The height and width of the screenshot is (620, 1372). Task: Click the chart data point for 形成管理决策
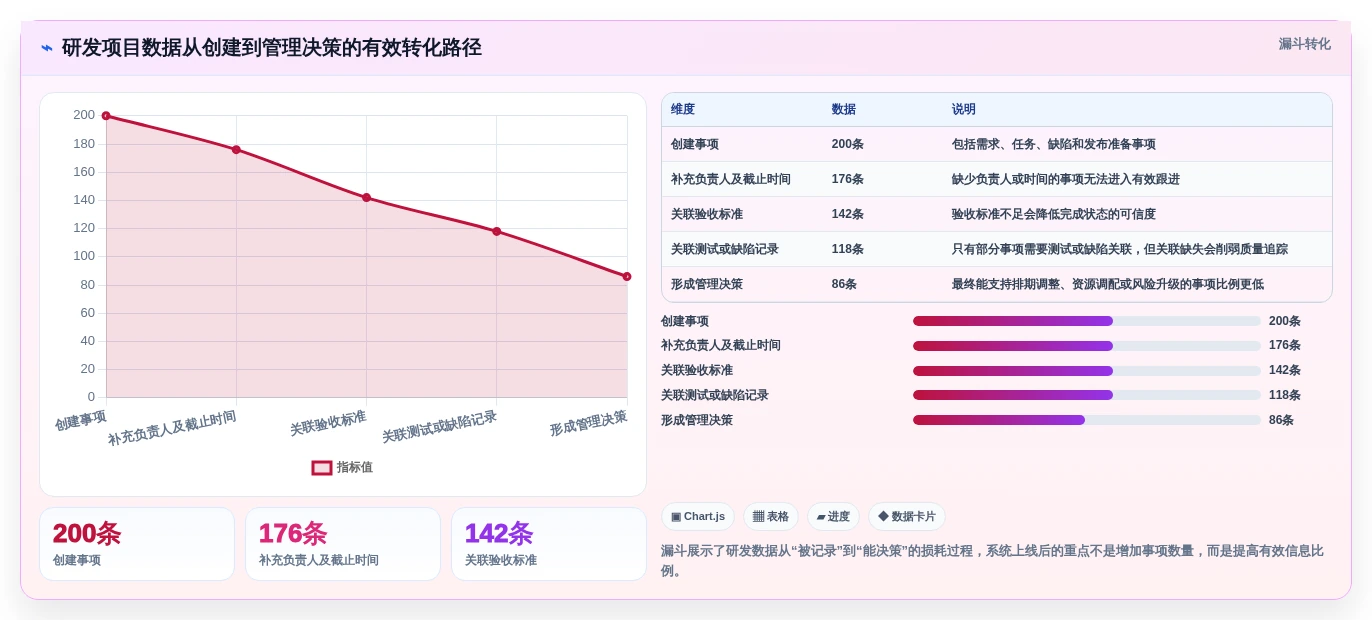627,277
